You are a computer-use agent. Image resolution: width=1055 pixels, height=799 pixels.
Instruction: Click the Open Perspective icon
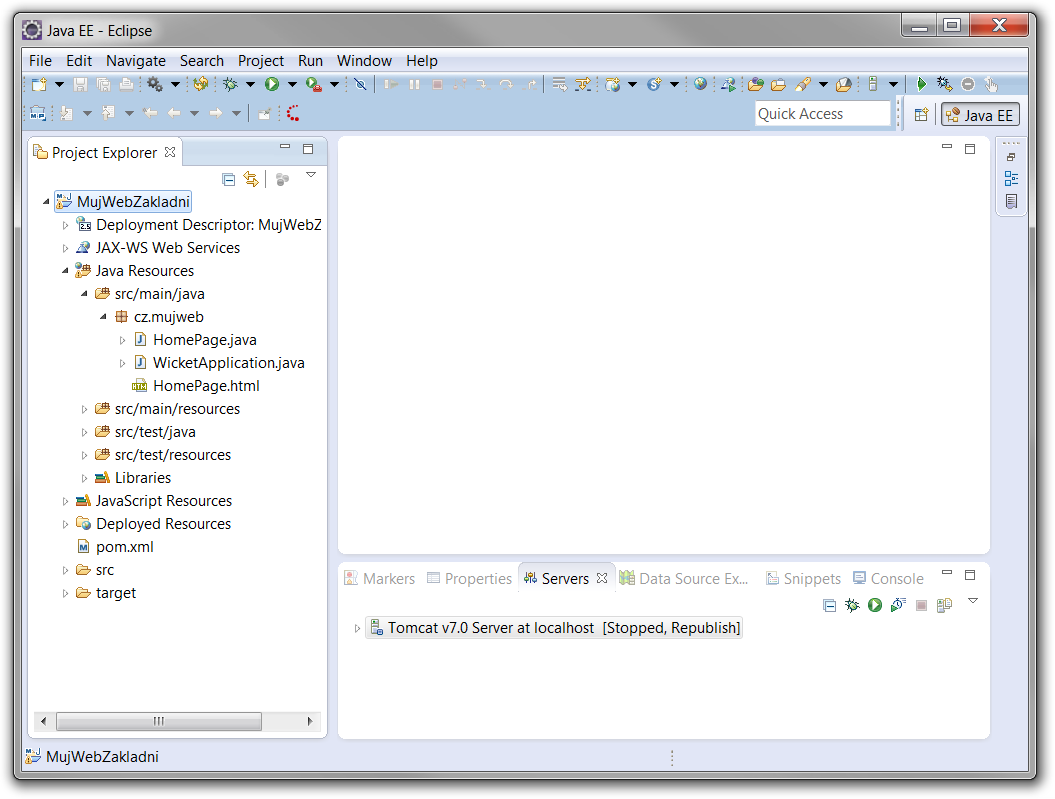pyautogui.click(x=921, y=115)
